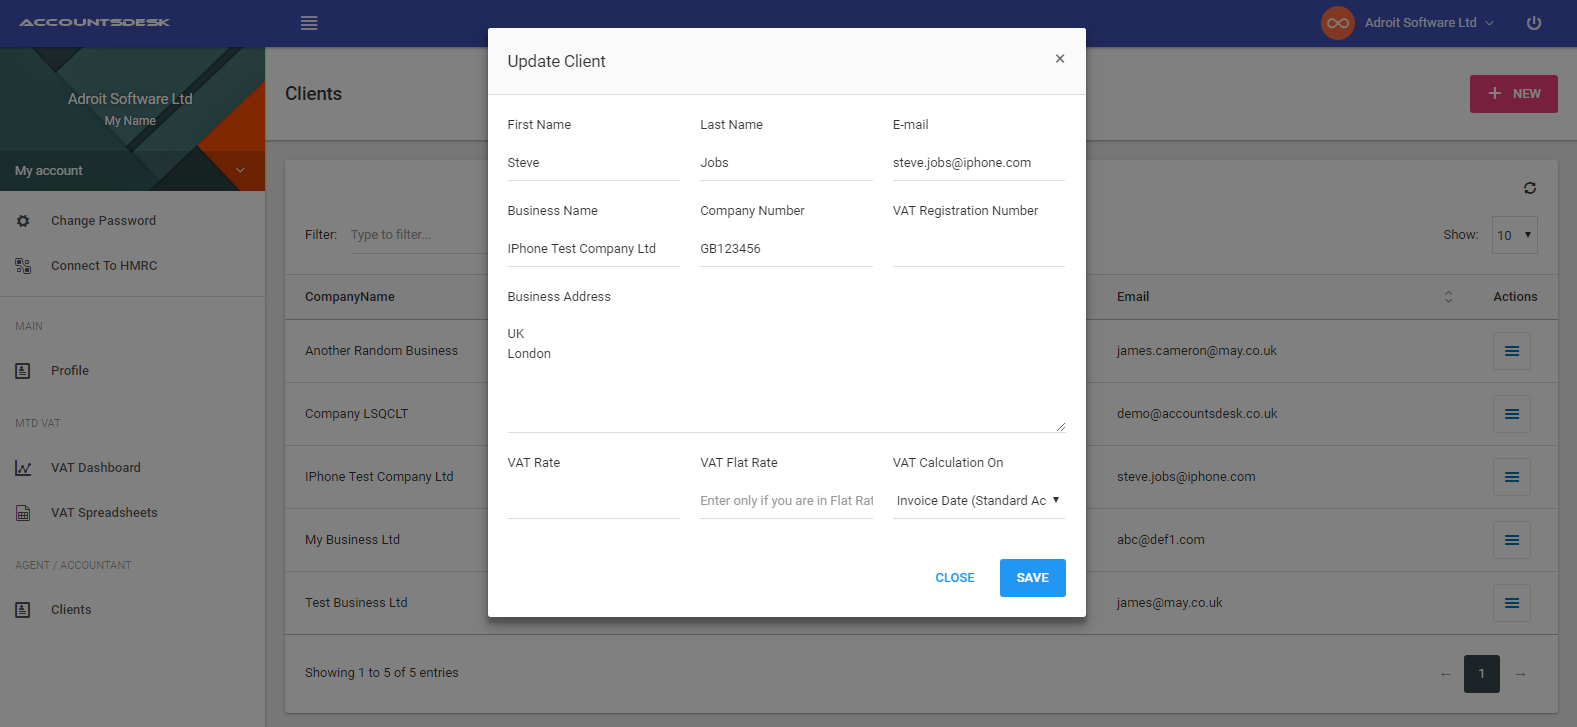Open actions menu for Test Business Ltd
Image resolution: width=1577 pixels, height=727 pixels.
(x=1511, y=603)
